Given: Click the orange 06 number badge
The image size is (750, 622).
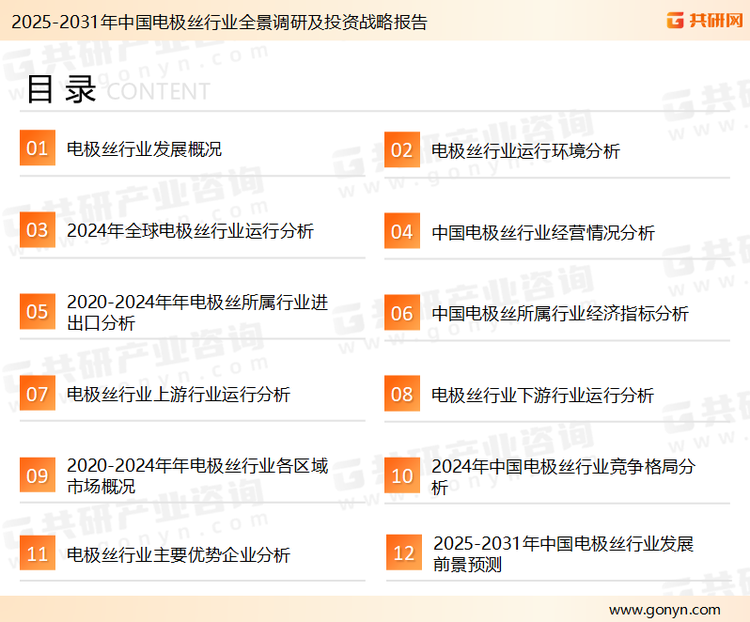Looking at the screenshot, I should click(402, 313).
